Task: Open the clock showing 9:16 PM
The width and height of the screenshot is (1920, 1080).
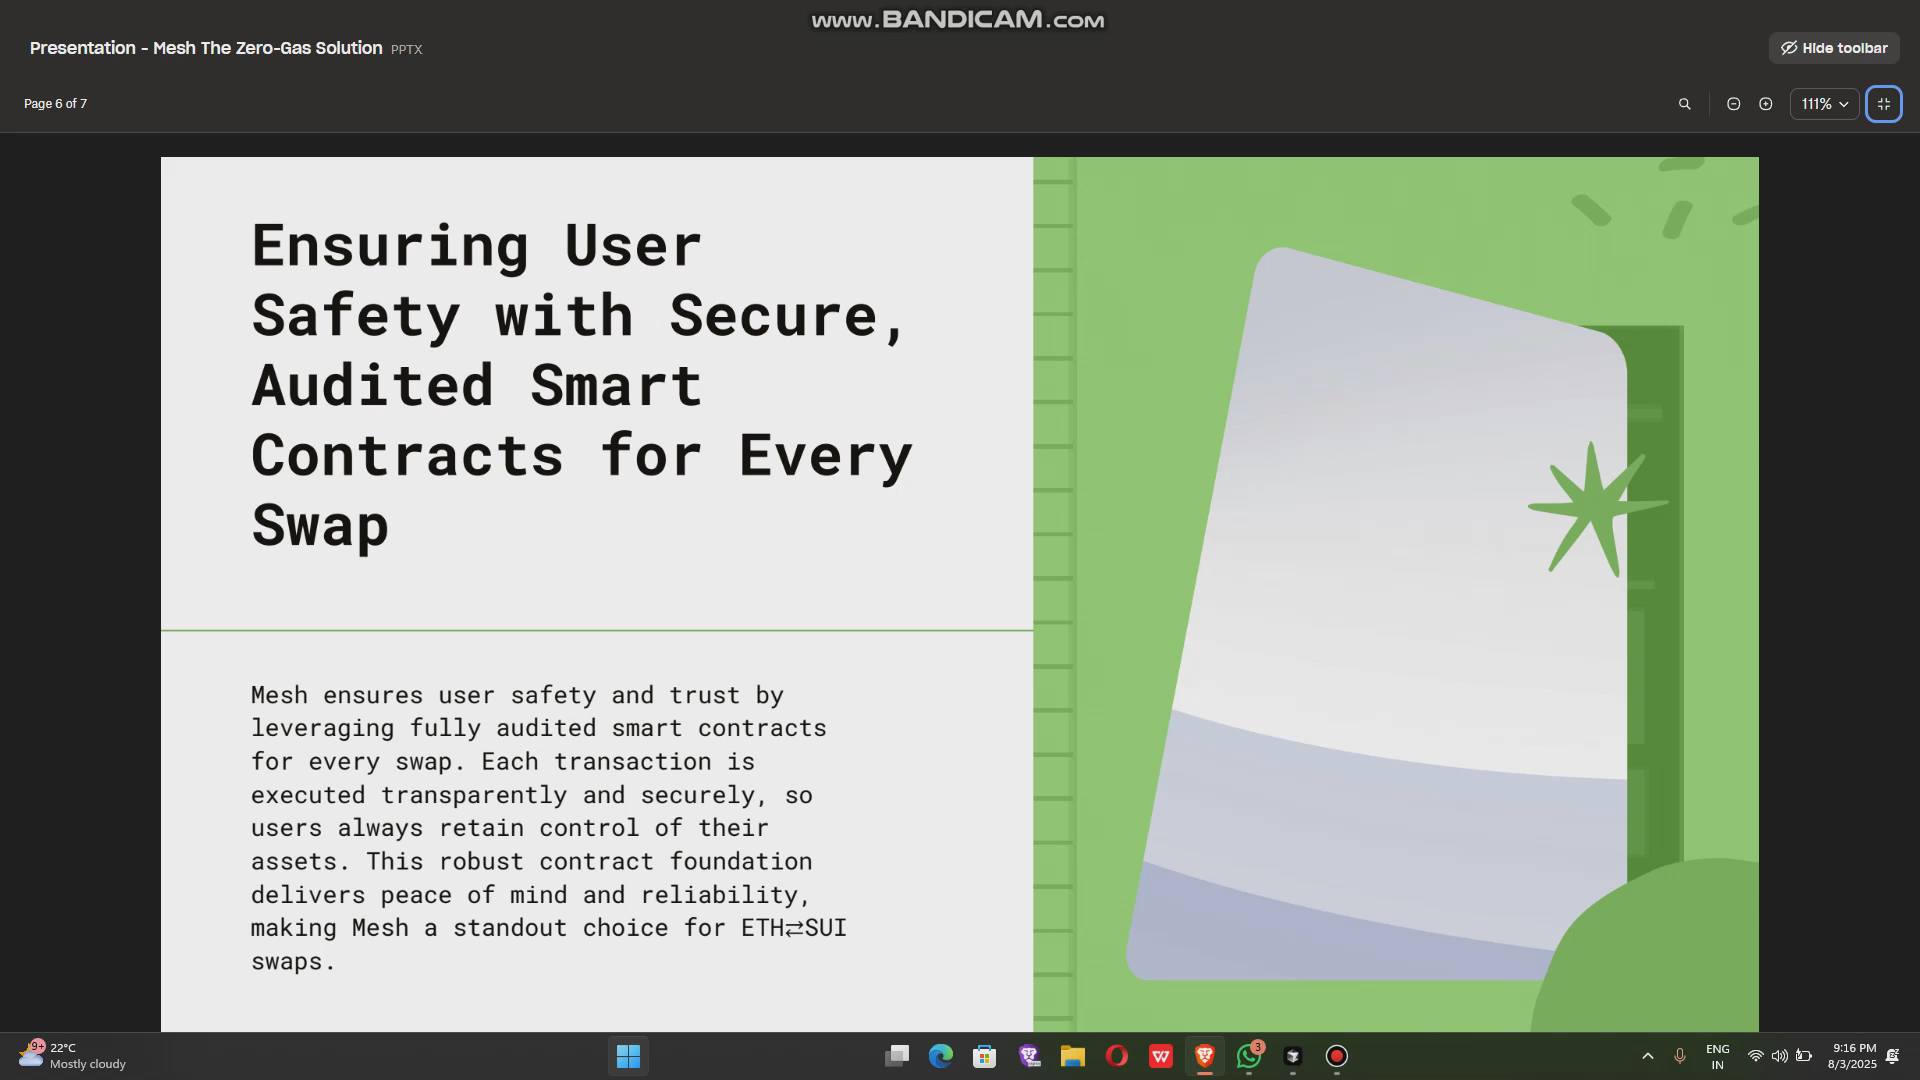Action: (1853, 1056)
